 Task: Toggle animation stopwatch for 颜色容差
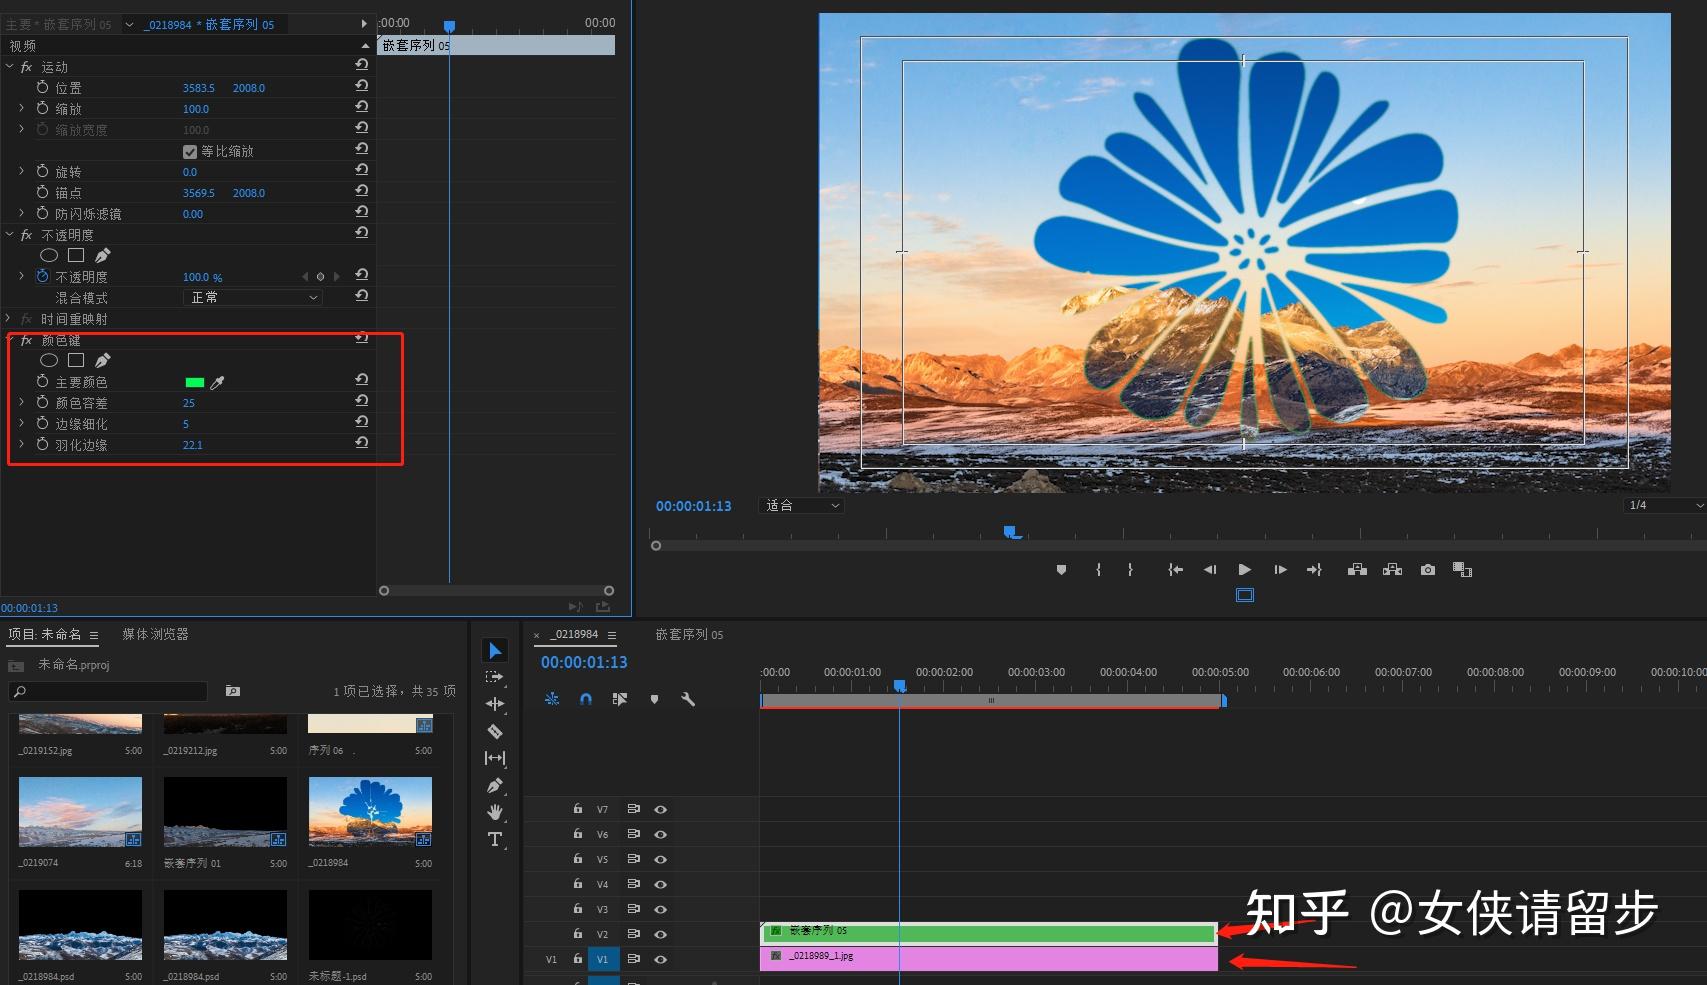pos(42,402)
